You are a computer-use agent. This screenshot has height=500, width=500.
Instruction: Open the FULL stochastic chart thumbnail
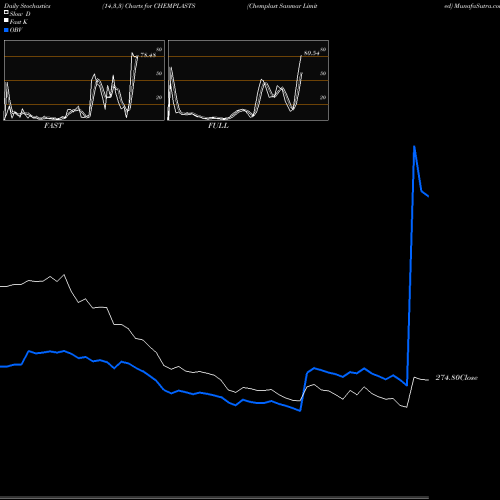(x=248, y=80)
